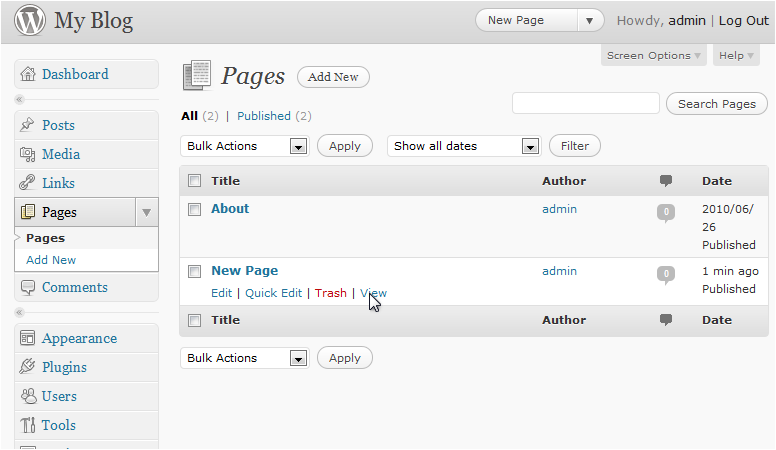776x450 pixels.
Task: Click the Search Pages button
Action: click(717, 104)
